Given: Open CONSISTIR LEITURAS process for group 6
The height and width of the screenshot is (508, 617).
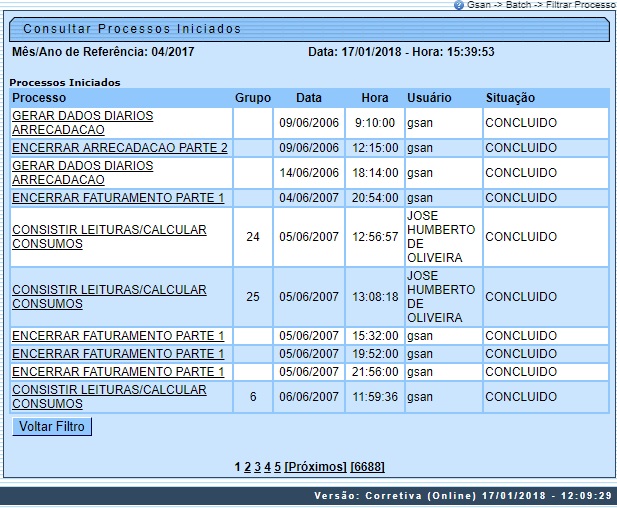Looking at the screenshot, I should click(109, 397).
